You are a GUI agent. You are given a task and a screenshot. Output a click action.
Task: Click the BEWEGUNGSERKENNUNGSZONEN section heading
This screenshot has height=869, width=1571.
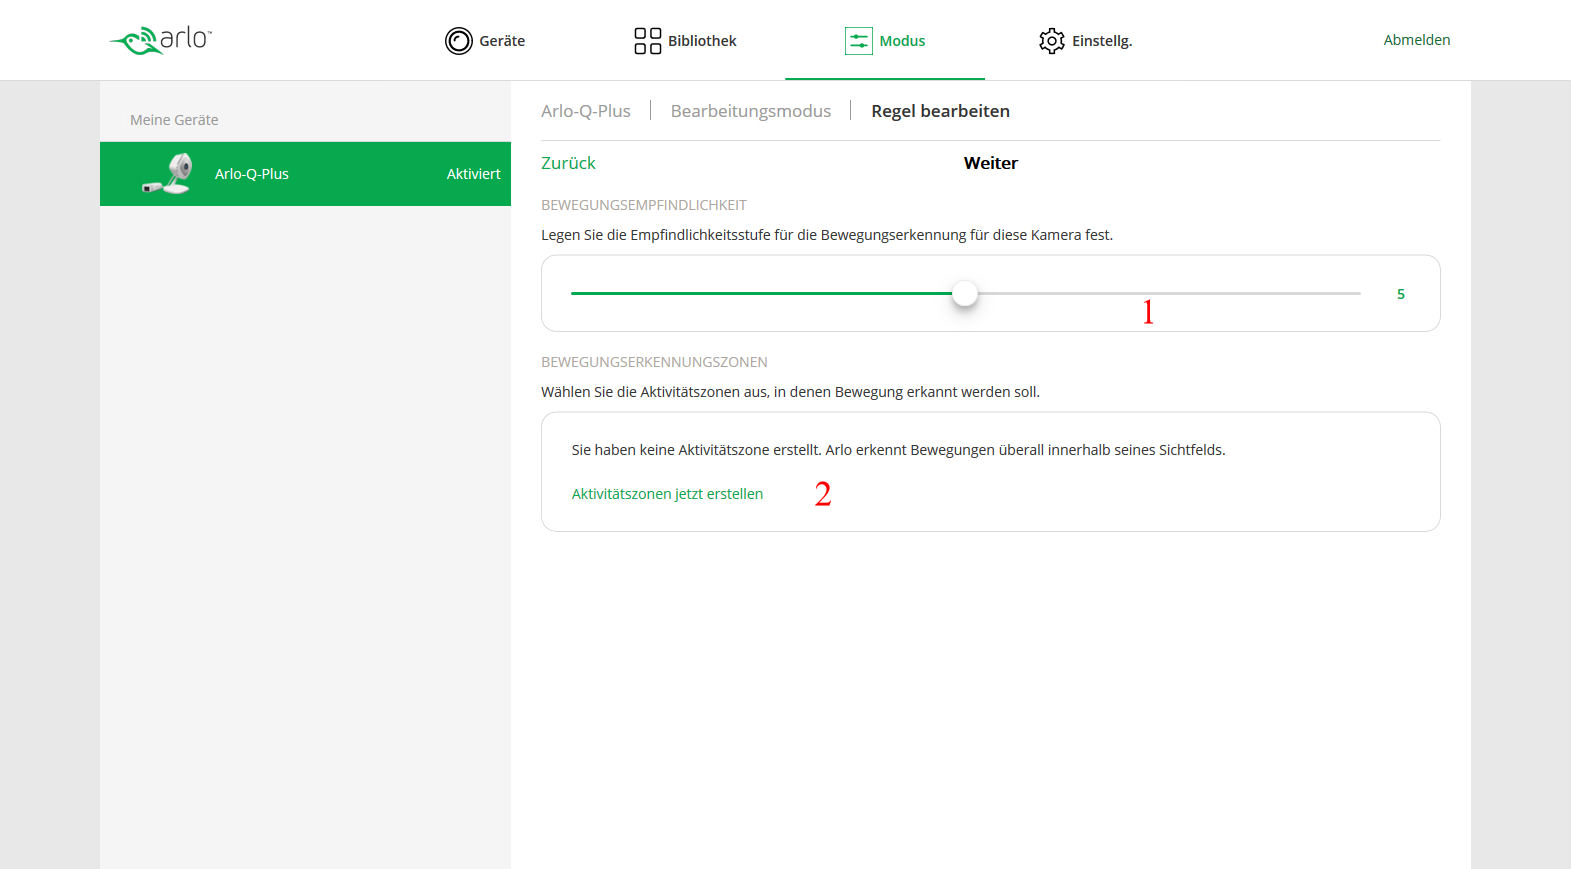[x=654, y=362]
